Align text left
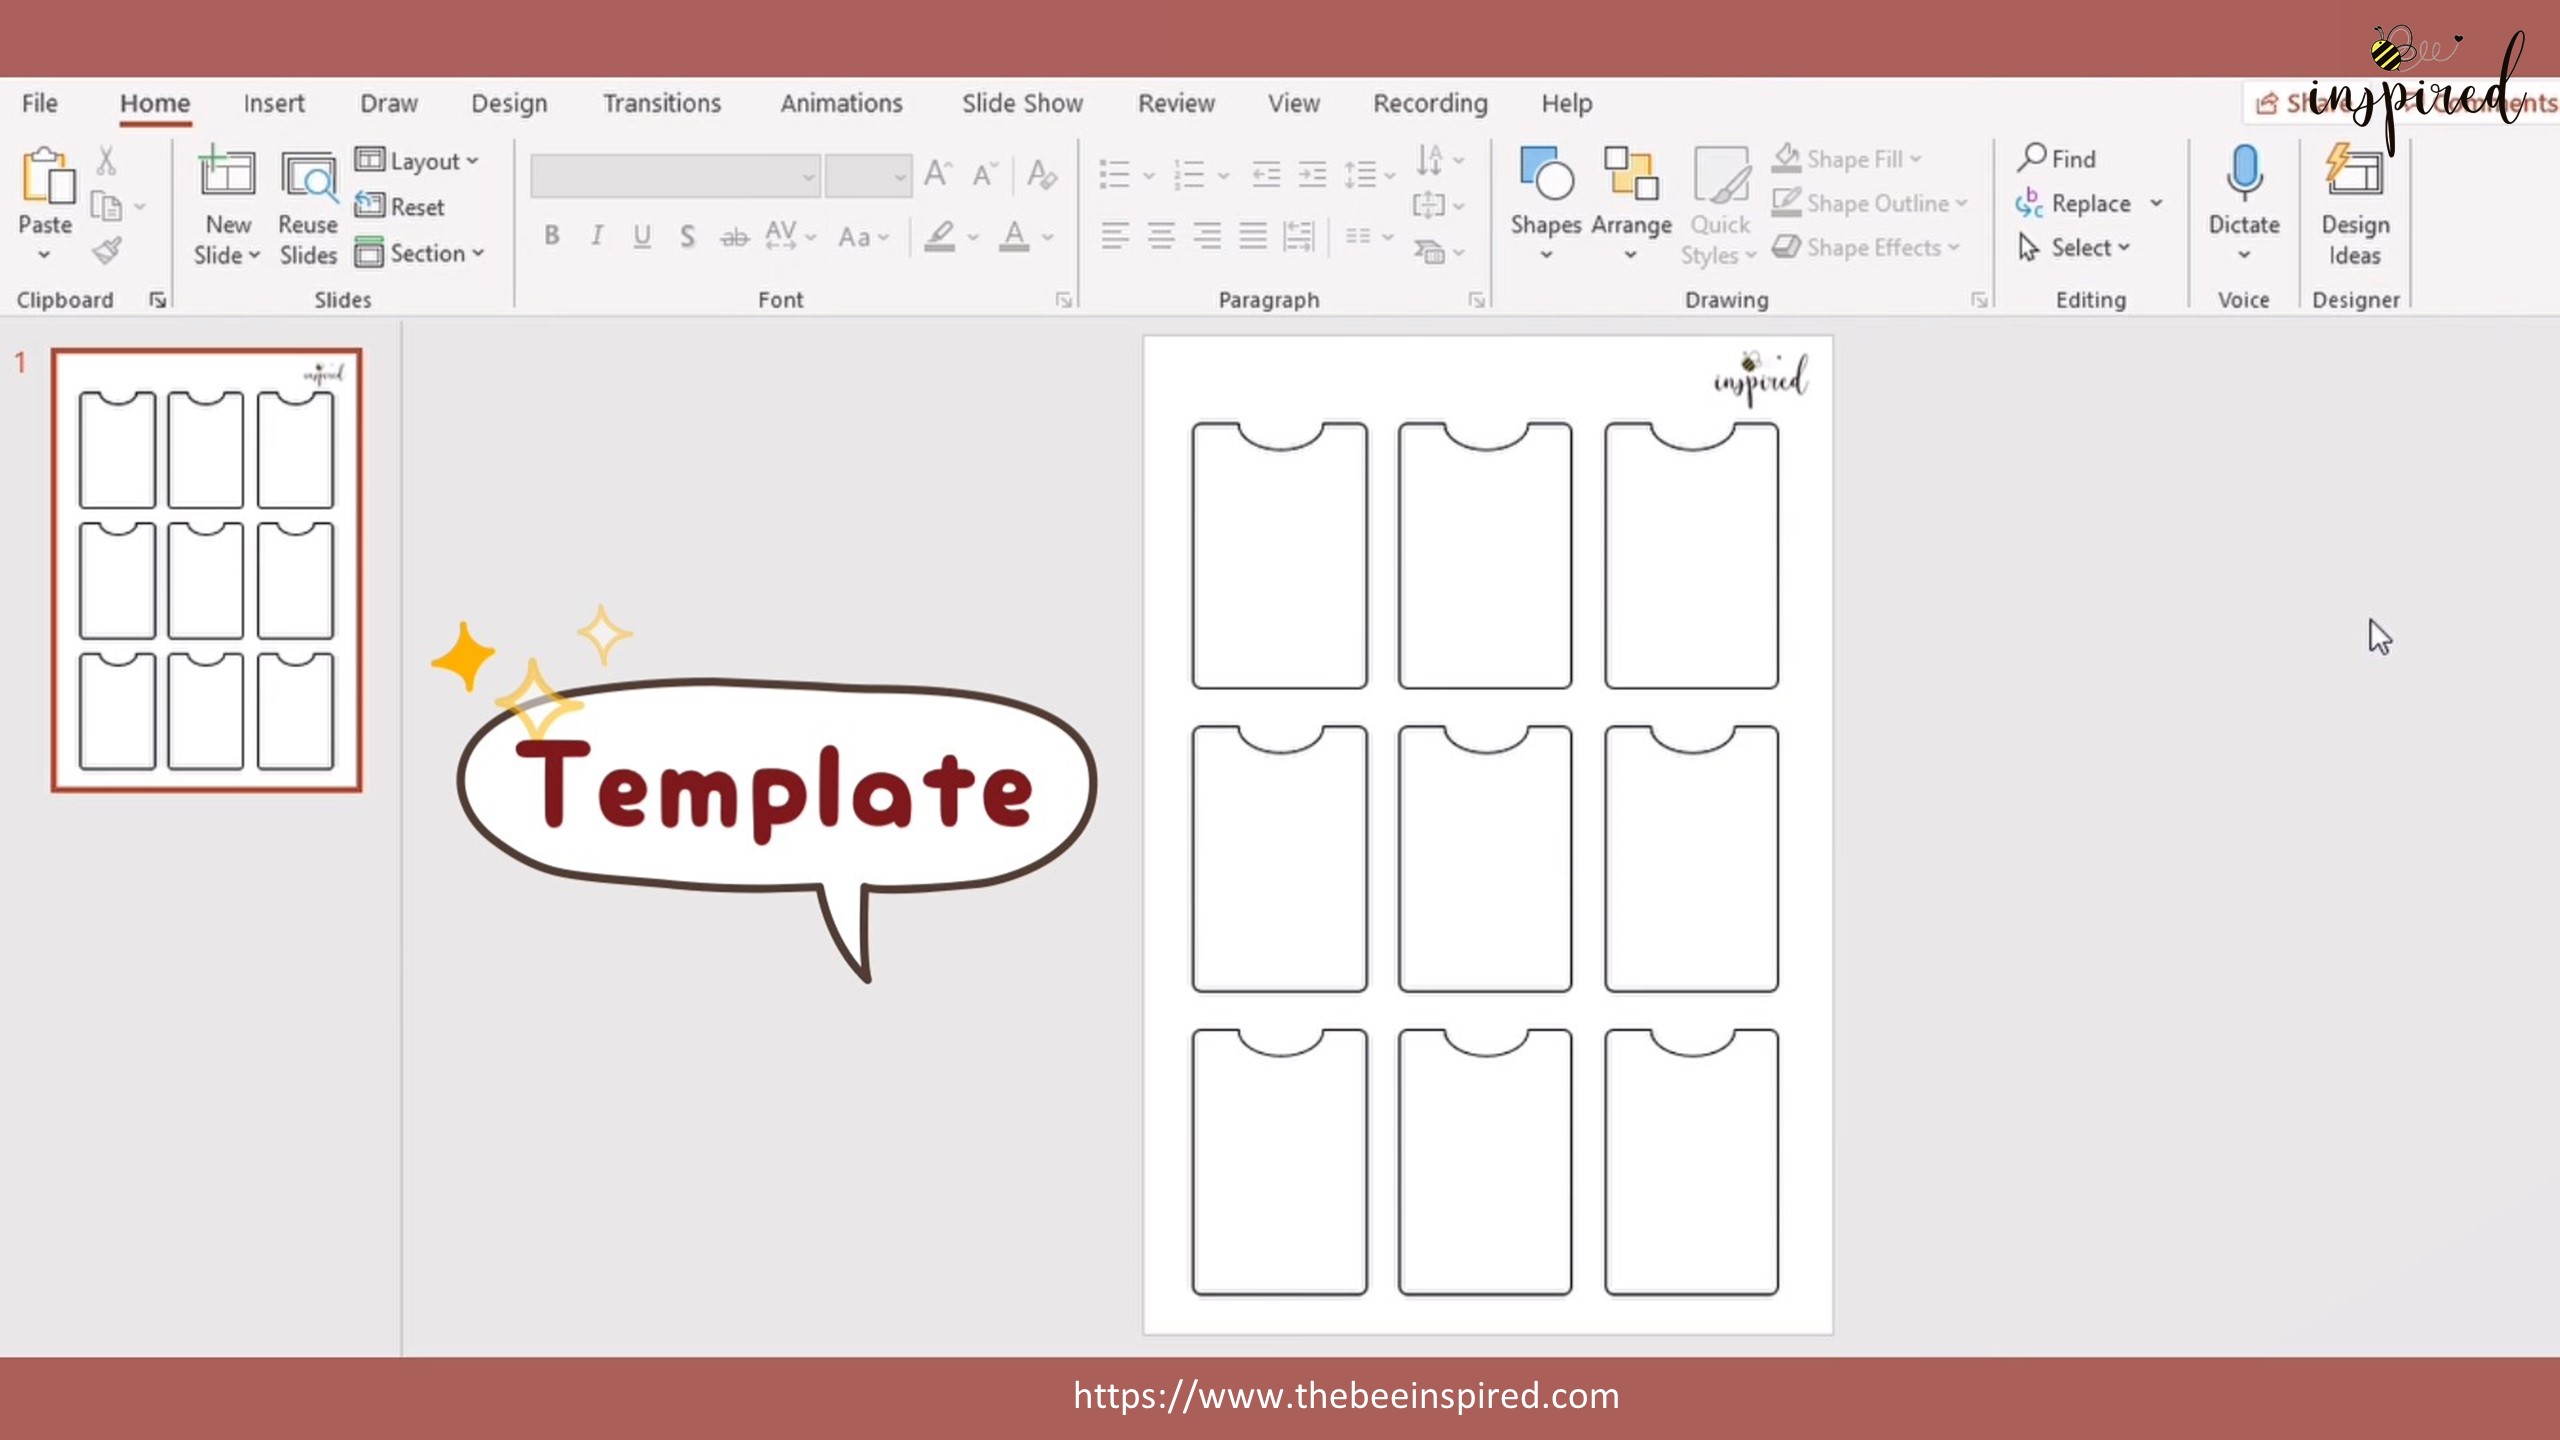 [x=1115, y=236]
